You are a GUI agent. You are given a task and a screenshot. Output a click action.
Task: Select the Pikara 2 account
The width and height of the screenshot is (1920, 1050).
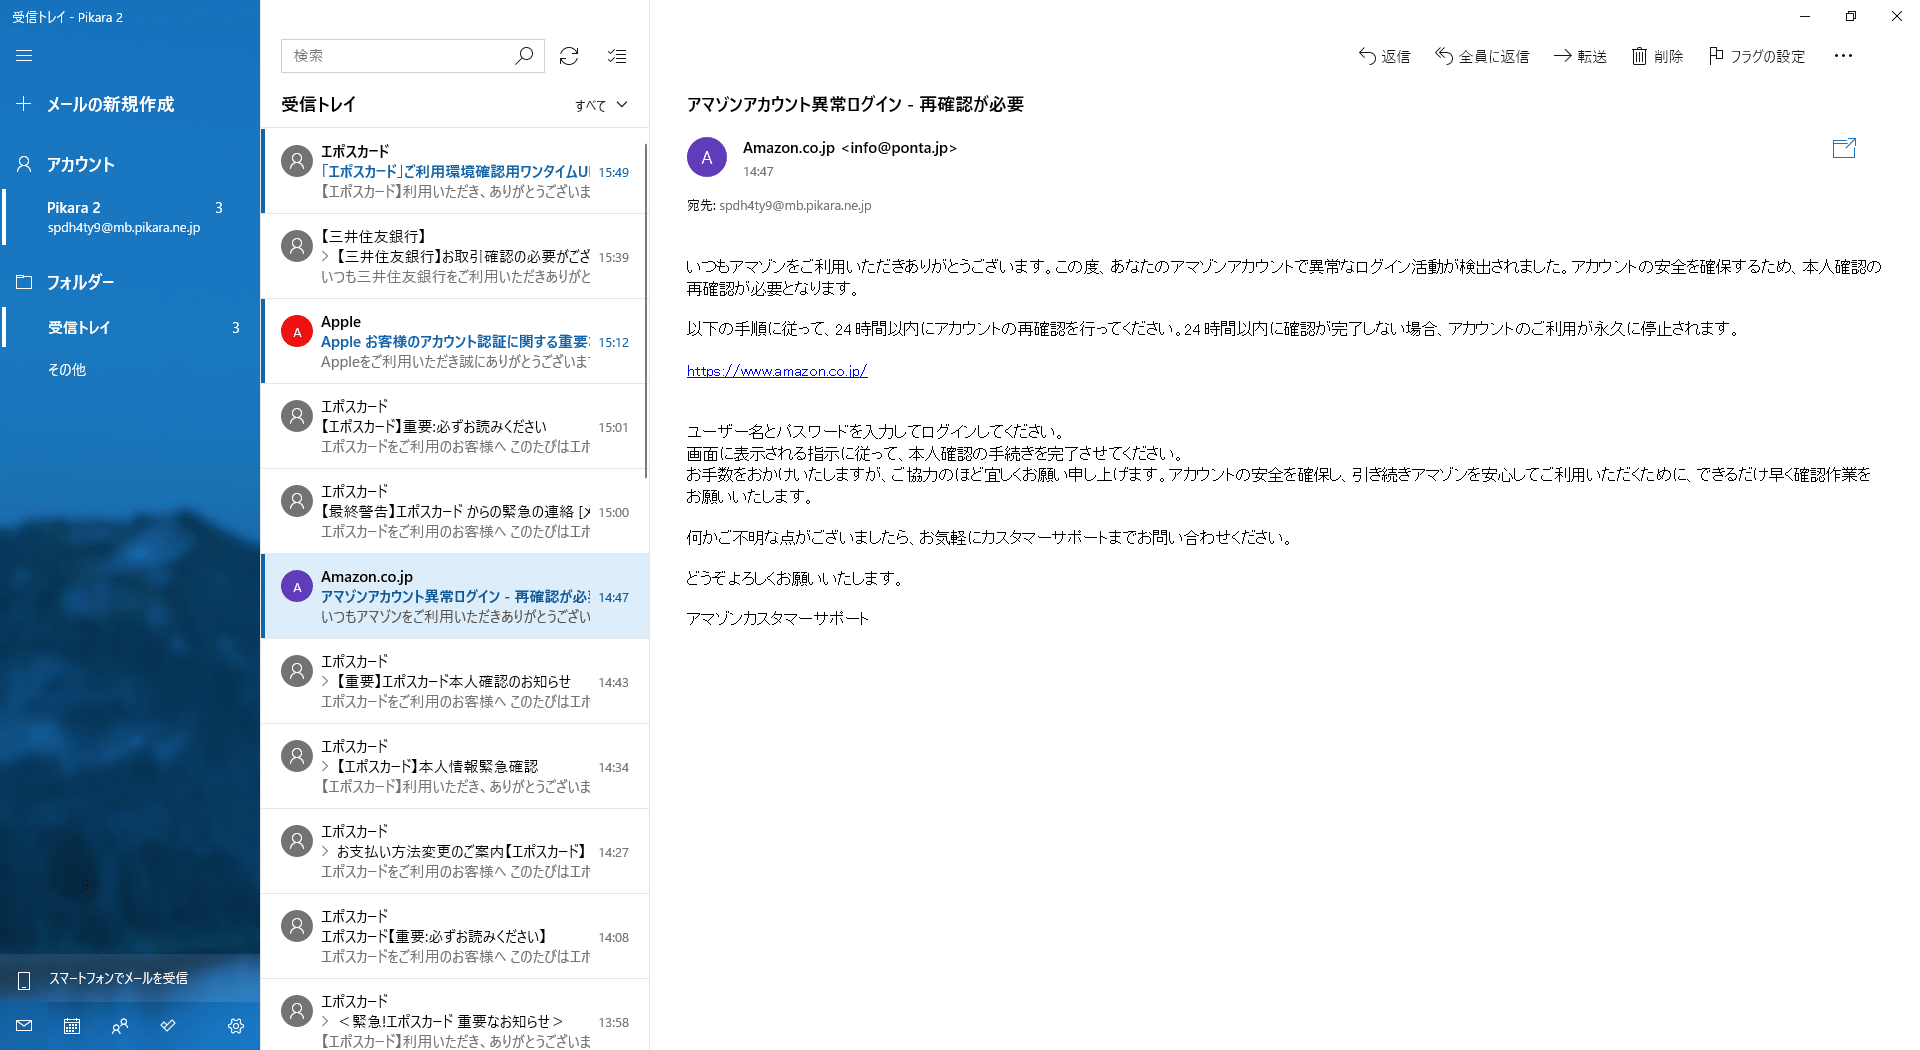[130, 217]
